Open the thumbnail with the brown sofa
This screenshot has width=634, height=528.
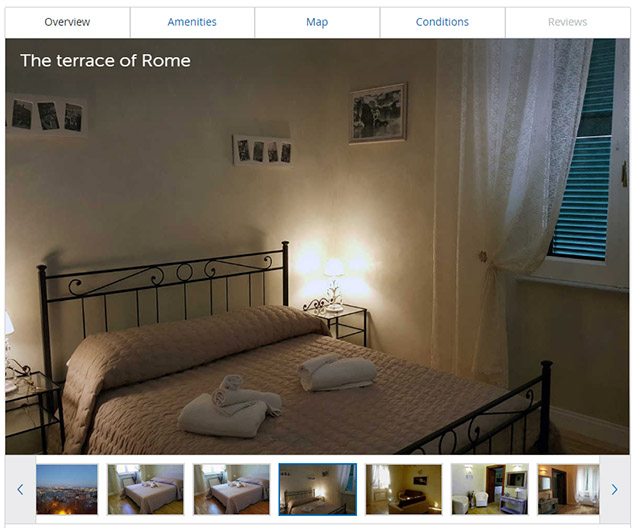(x=404, y=489)
